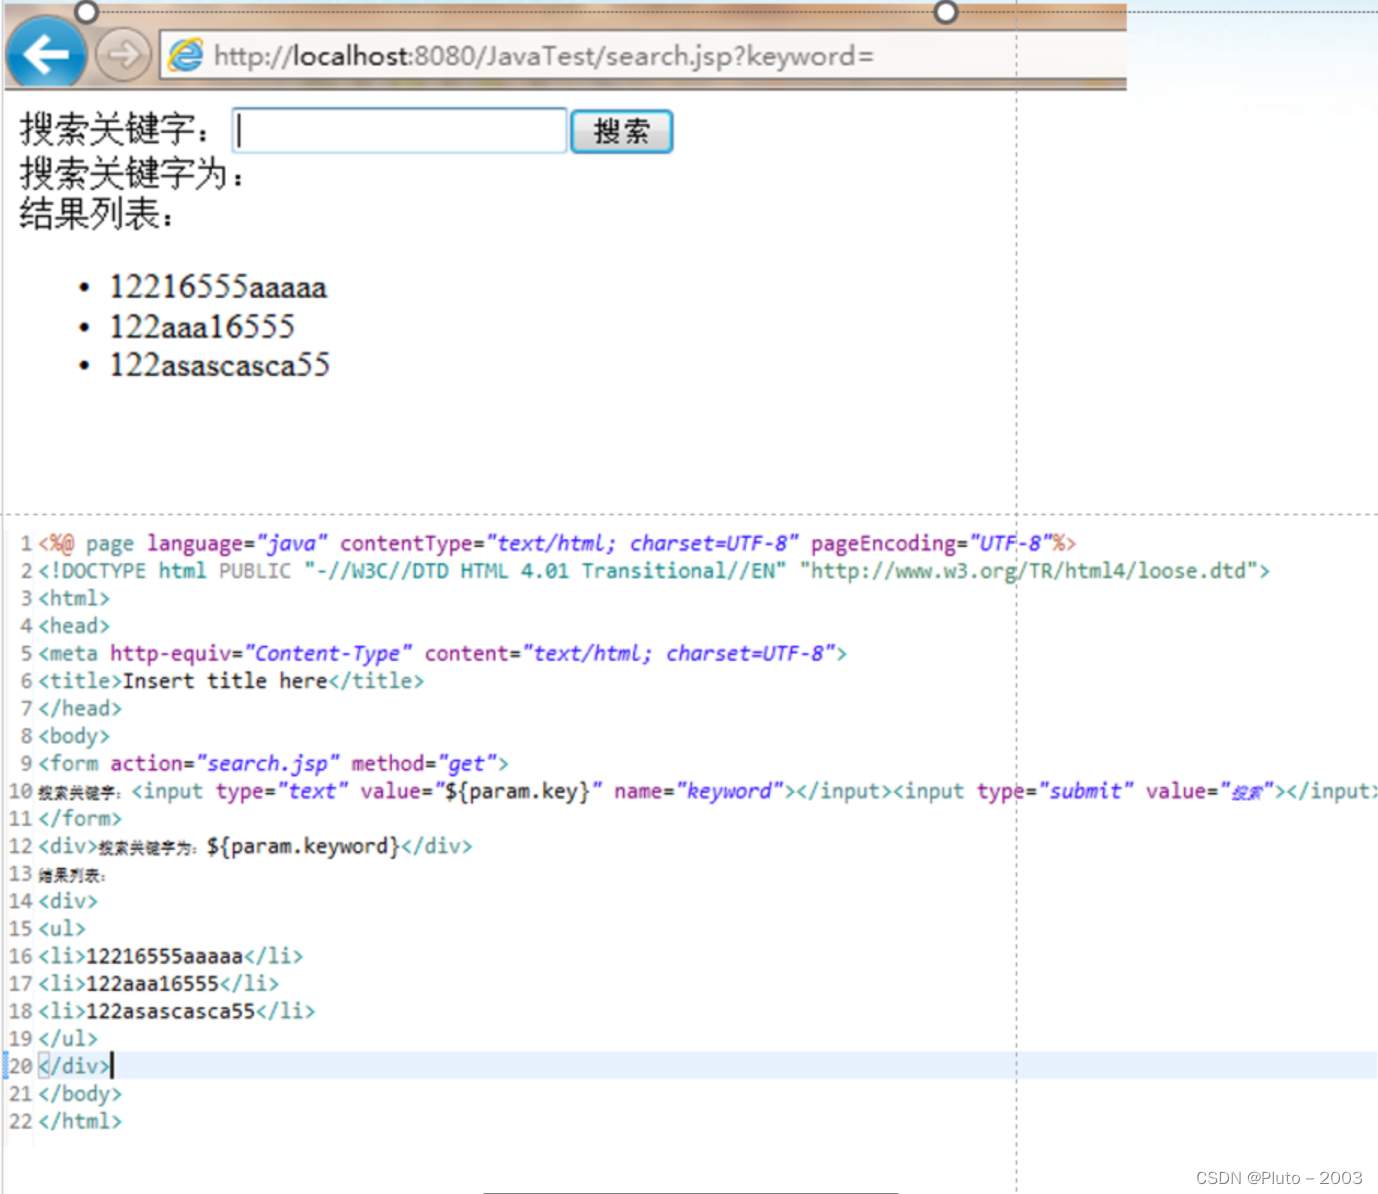Viewport: 1378px width, 1194px height.
Task: Select the title line 'Insert title here'
Action: pyautogui.click(x=231, y=681)
